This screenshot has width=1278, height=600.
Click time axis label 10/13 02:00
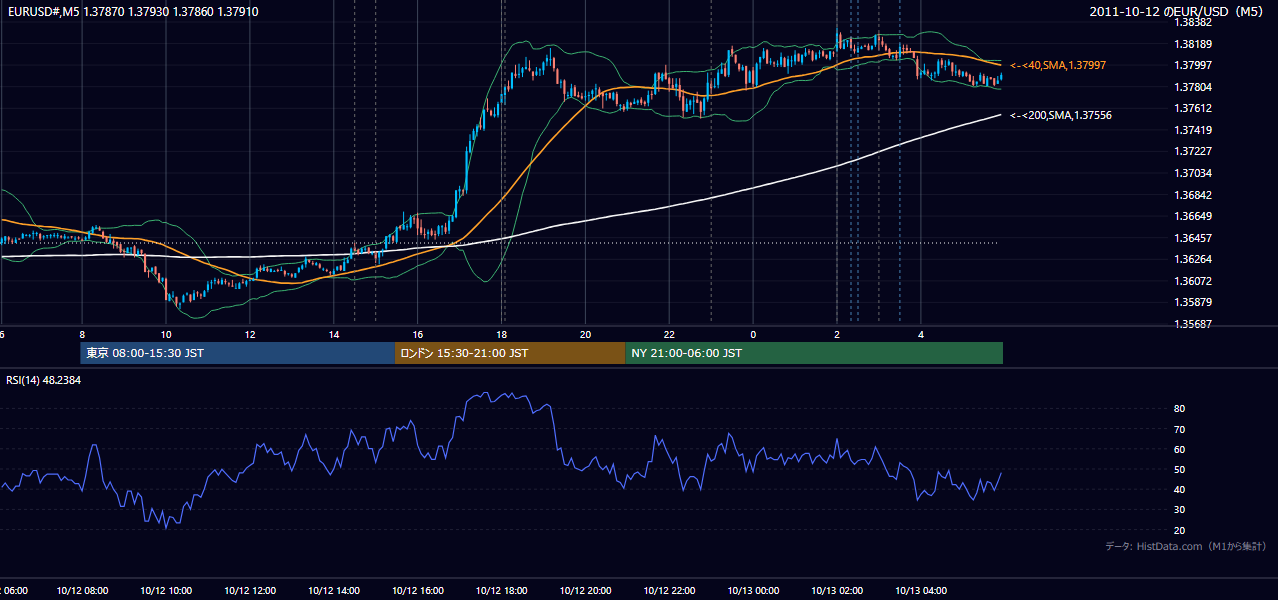(x=837, y=591)
